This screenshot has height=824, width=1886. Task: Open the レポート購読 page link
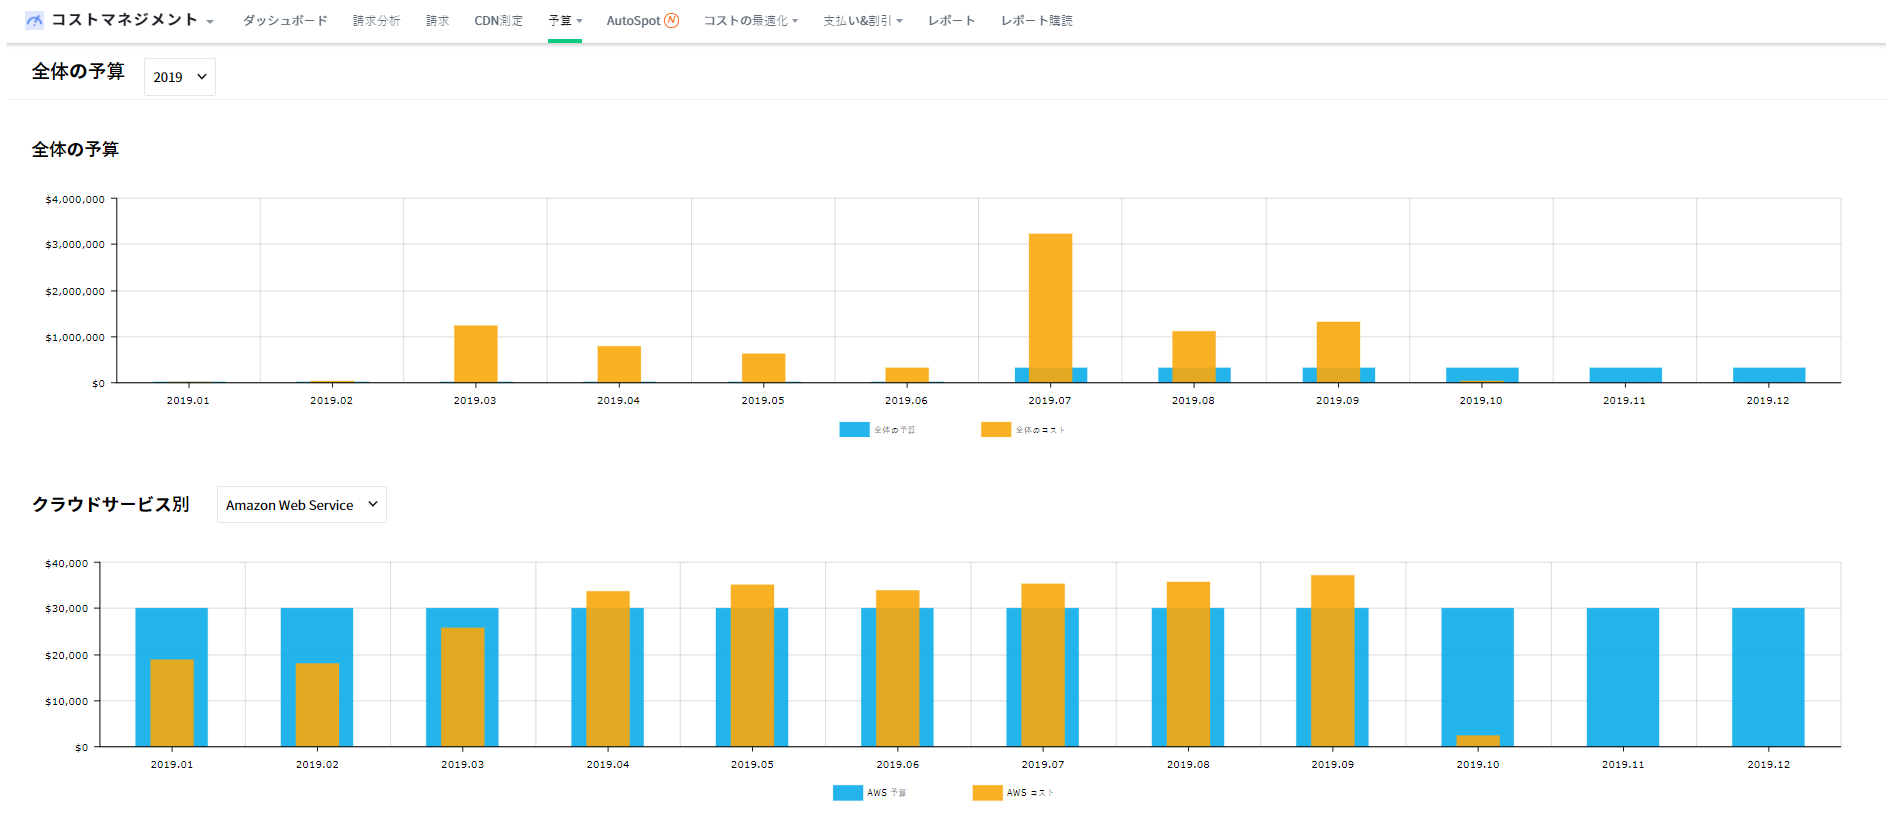1036,21
